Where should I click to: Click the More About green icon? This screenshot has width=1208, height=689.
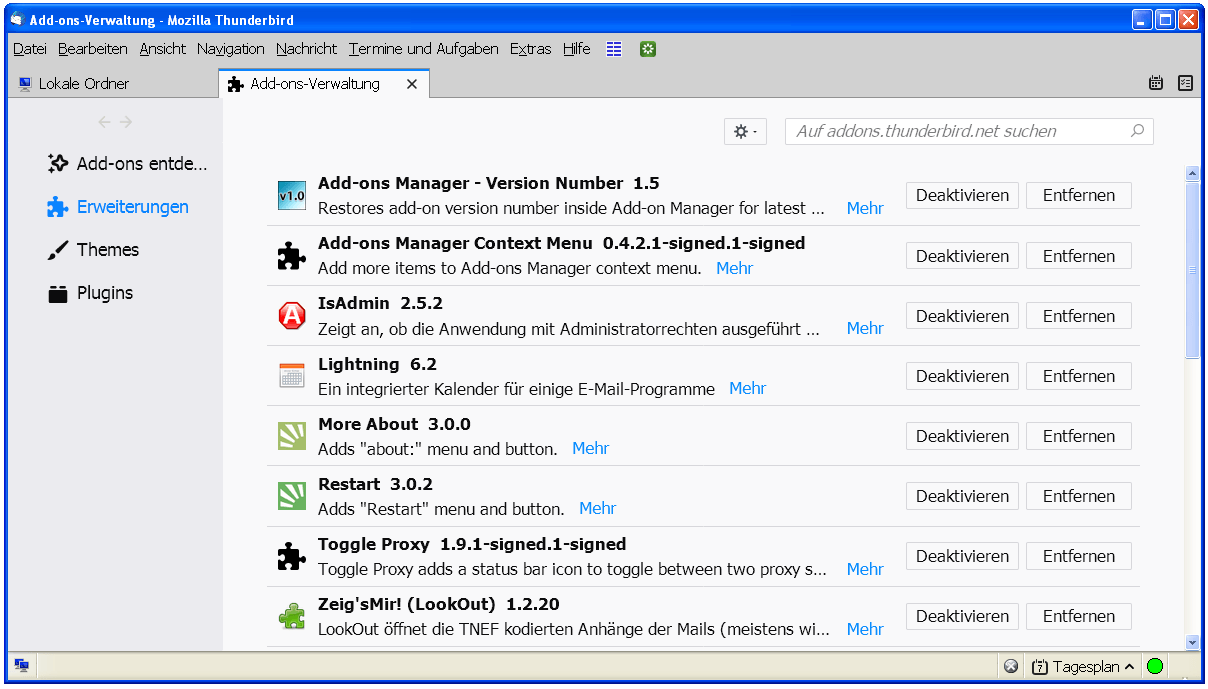click(x=291, y=436)
